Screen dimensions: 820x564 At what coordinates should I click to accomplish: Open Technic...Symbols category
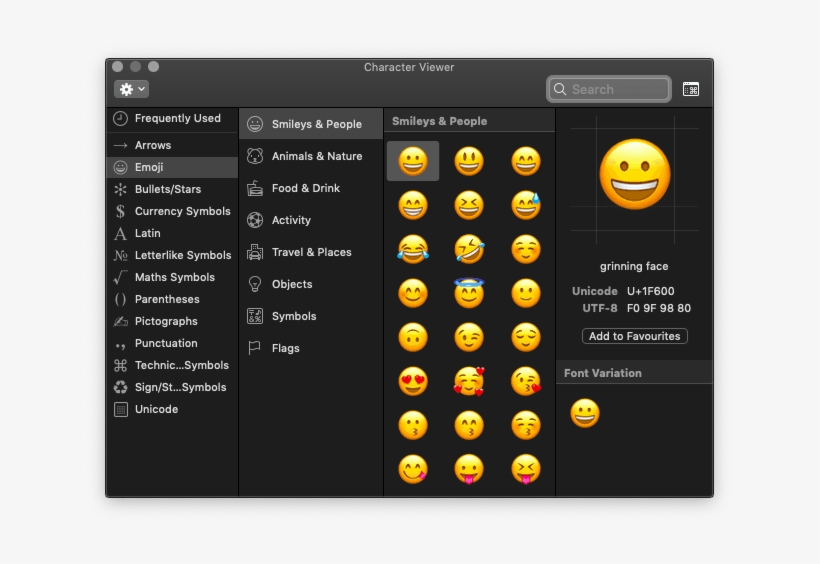[x=172, y=365]
